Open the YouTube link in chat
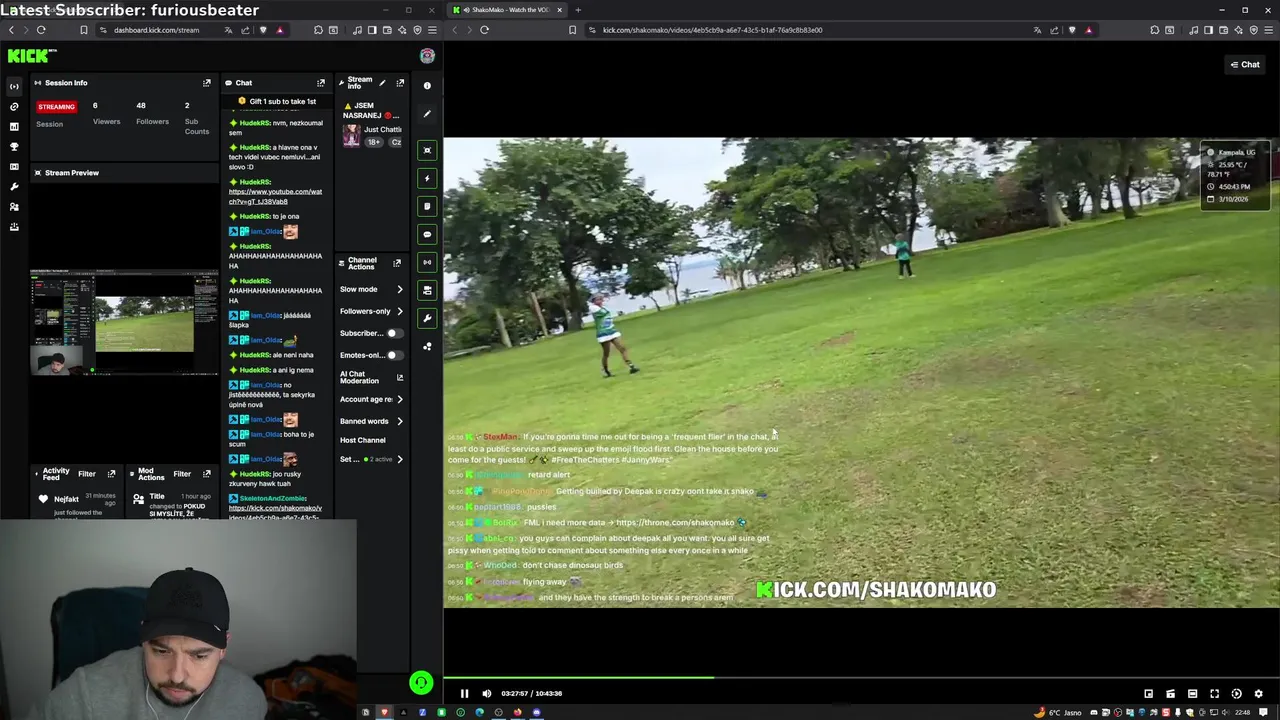Viewport: 1280px width, 720px height. pyautogui.click(x=275, y=196)
